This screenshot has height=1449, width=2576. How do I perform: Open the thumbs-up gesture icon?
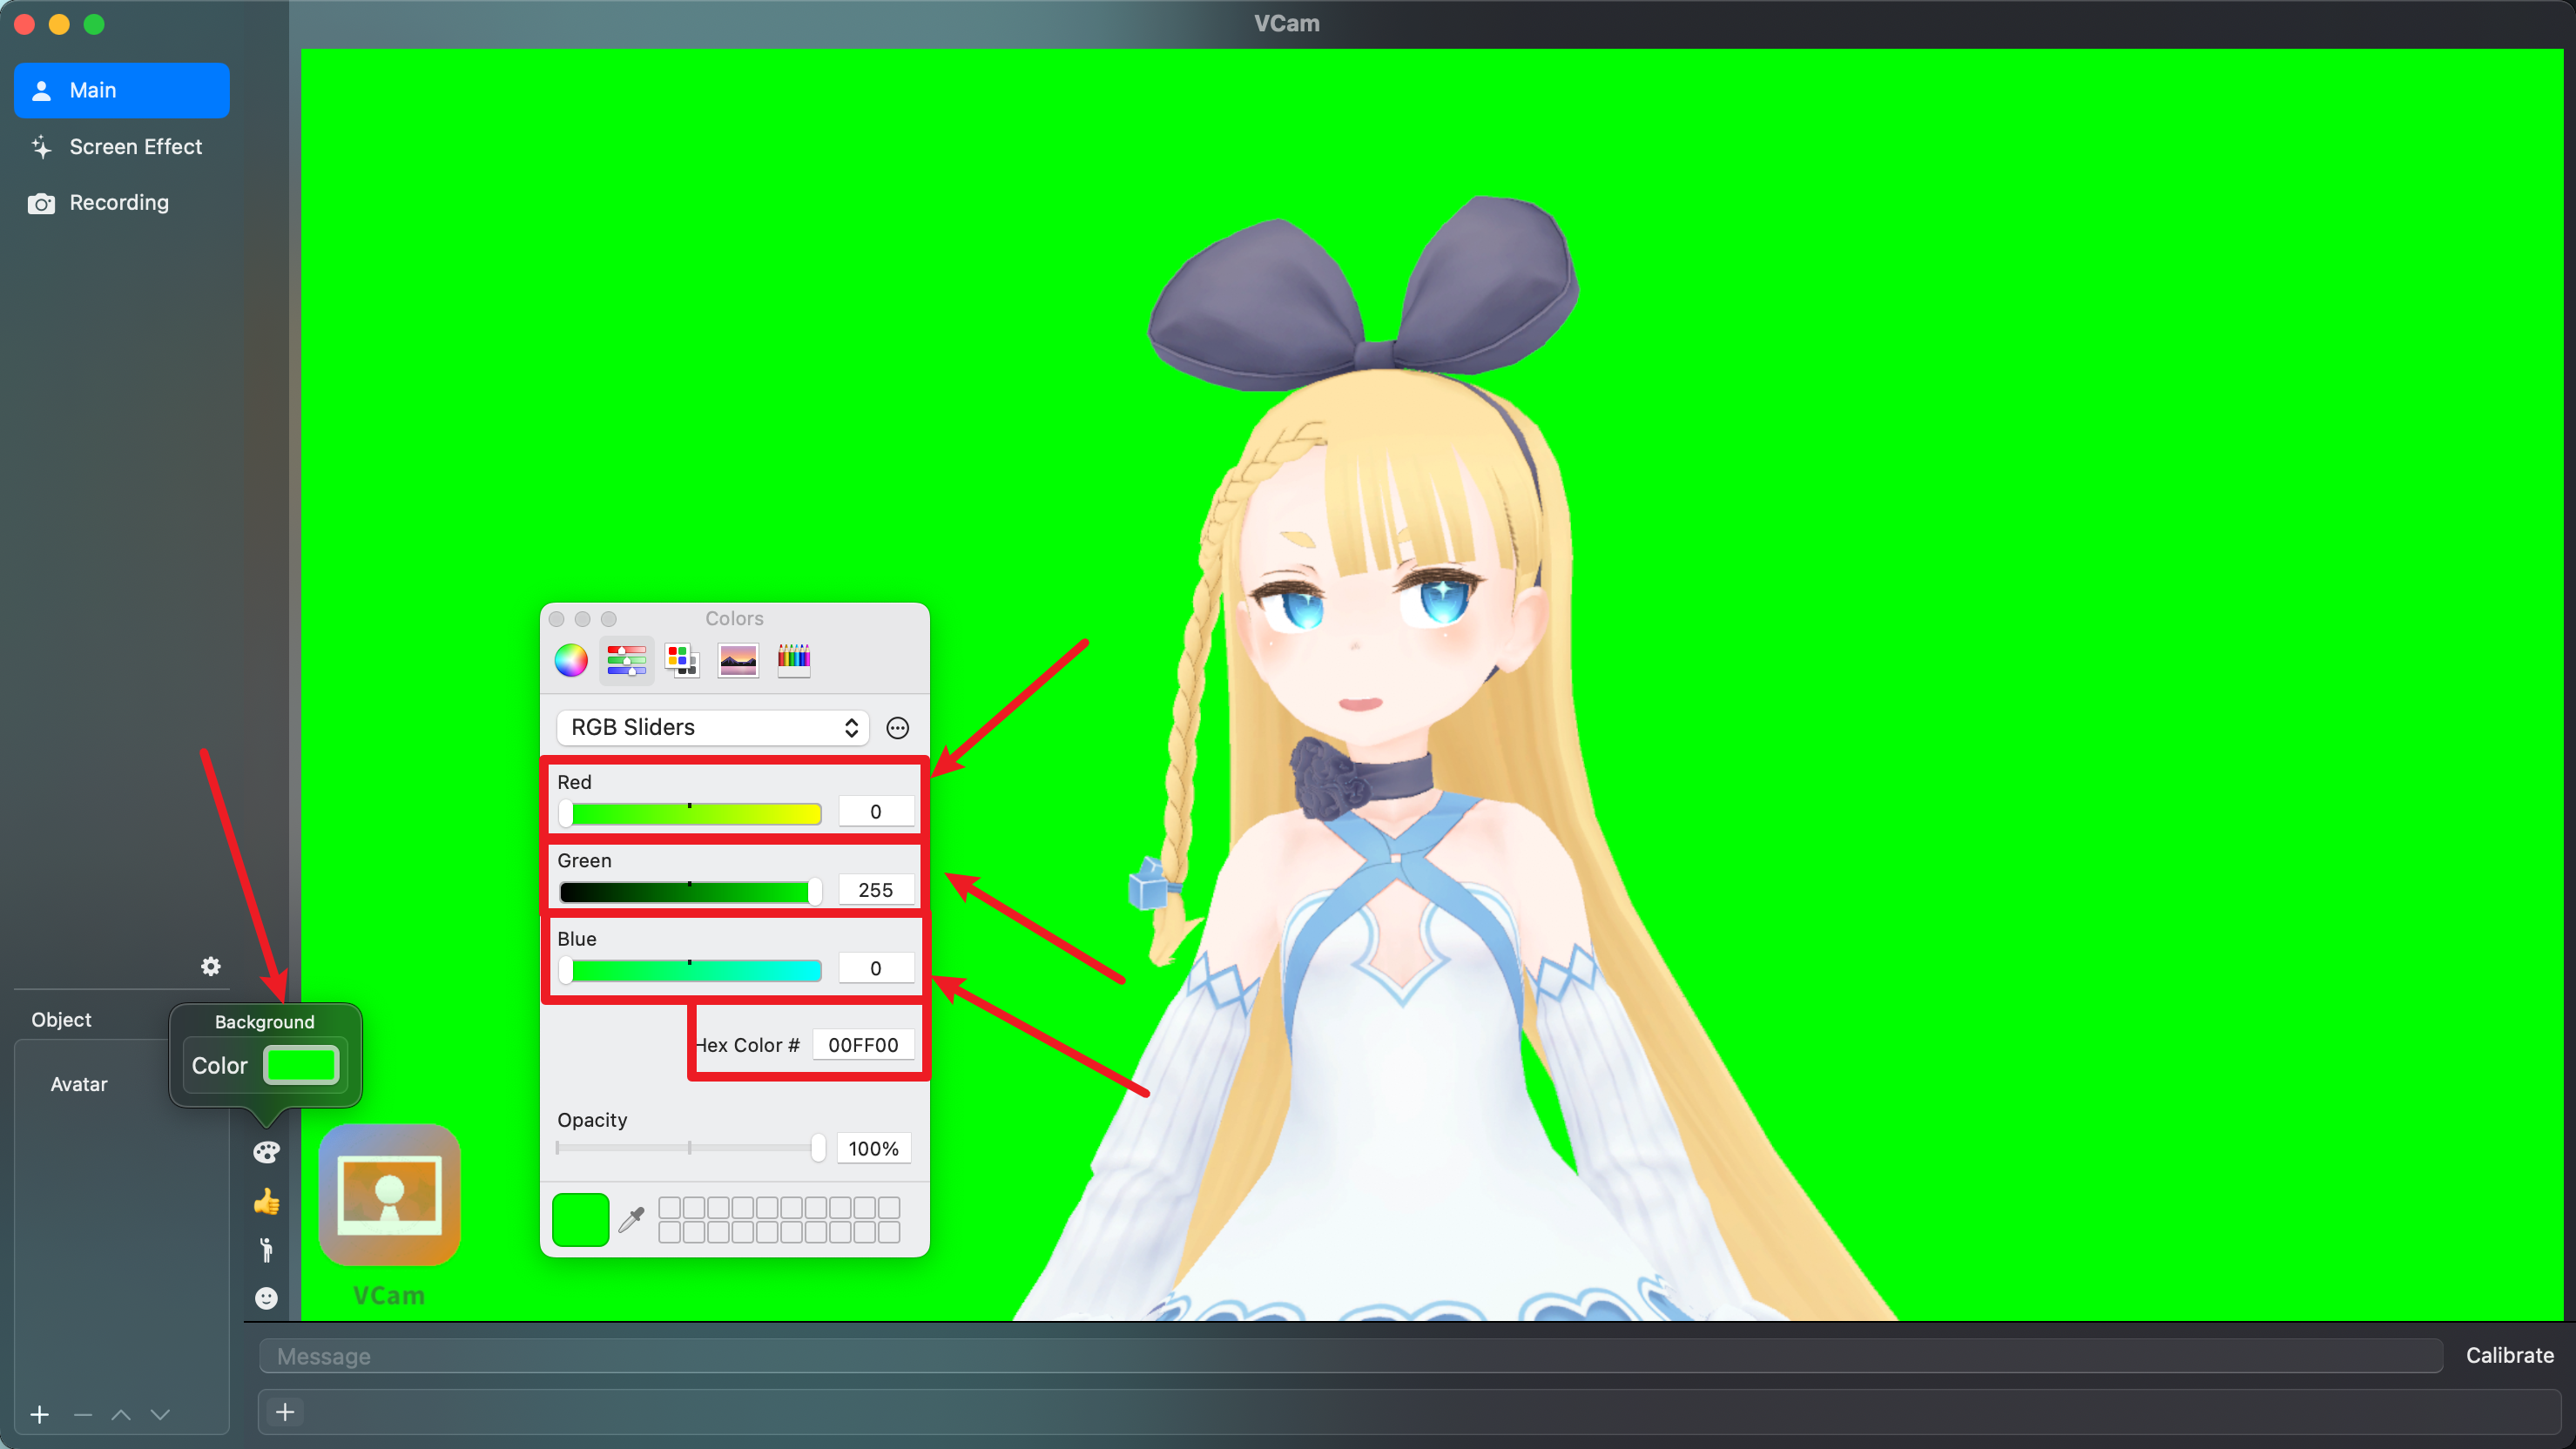[x=266, y=1201]
